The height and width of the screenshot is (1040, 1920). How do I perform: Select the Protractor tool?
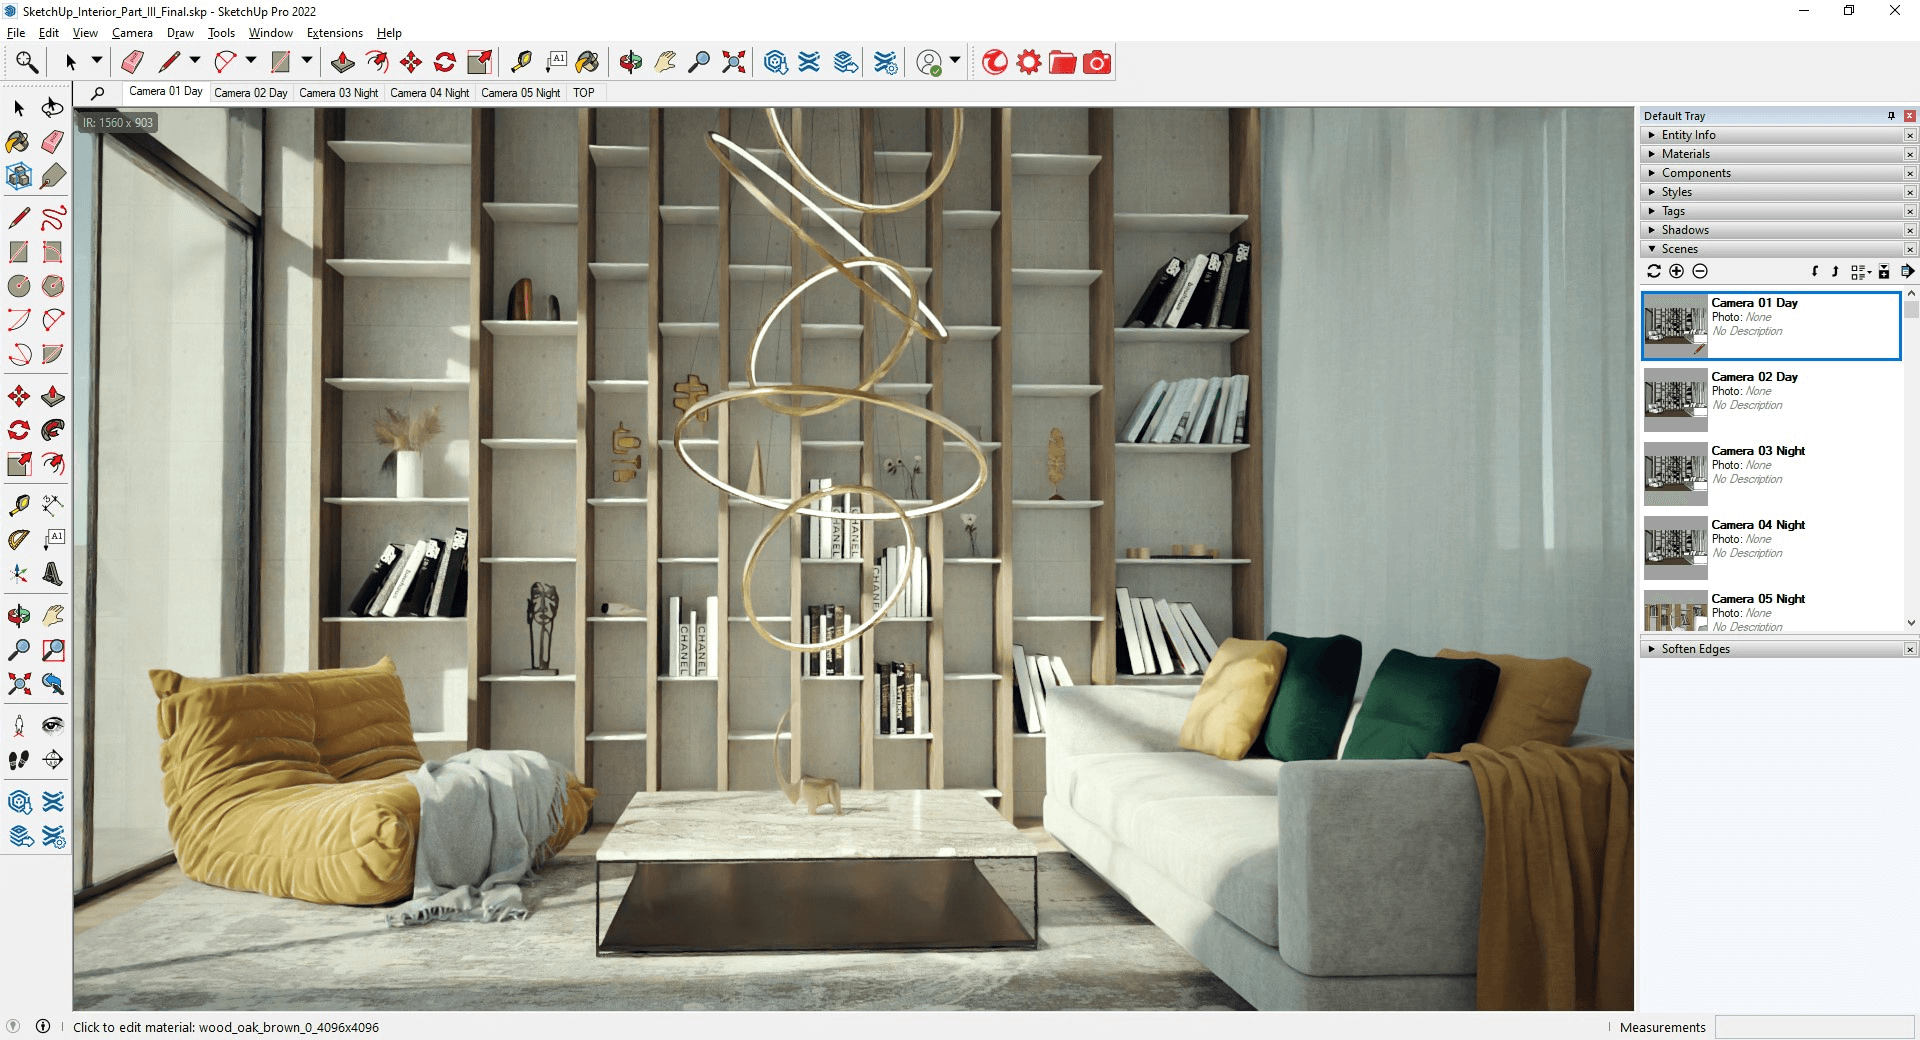[18, 540]
